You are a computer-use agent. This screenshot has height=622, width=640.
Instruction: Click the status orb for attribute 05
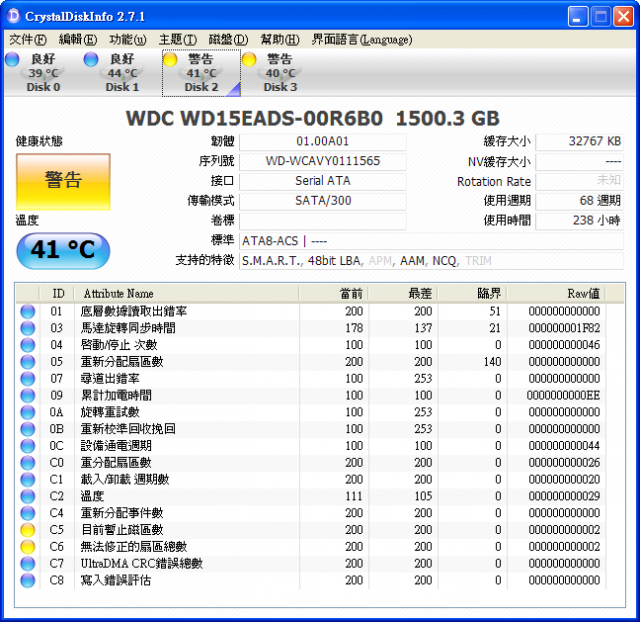[28, 362]
